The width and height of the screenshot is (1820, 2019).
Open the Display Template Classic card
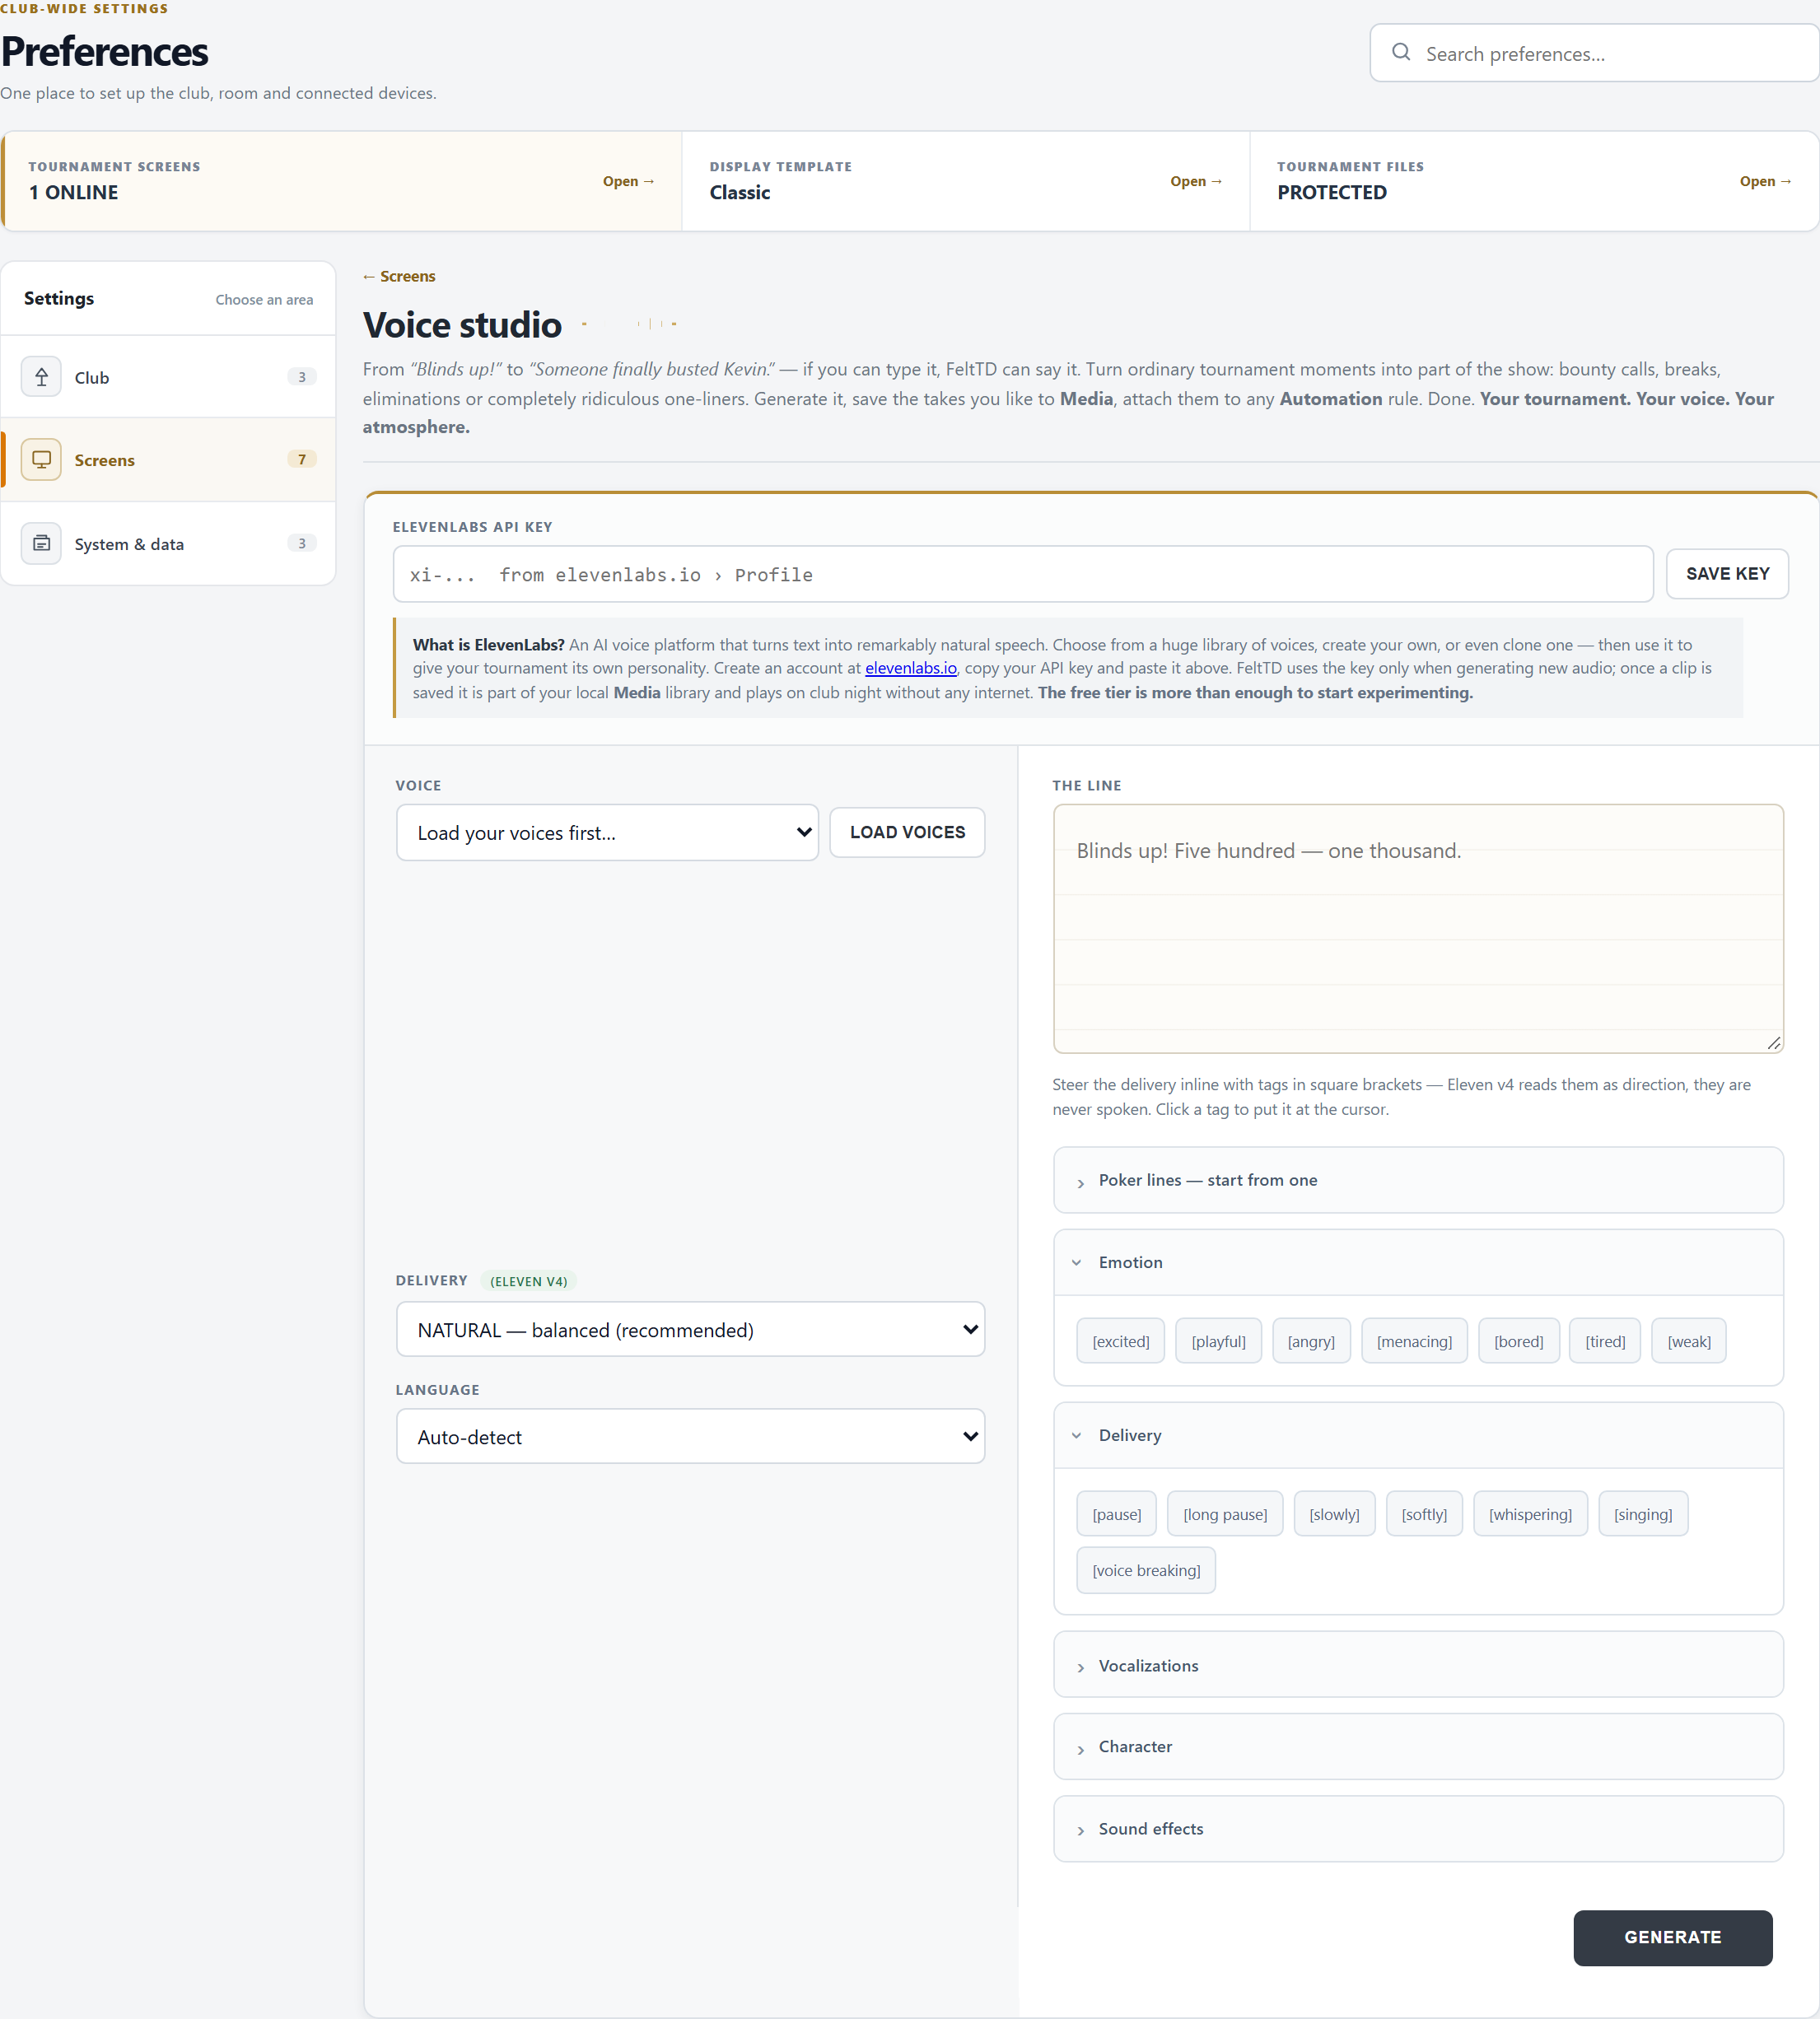tap(965, 181)
